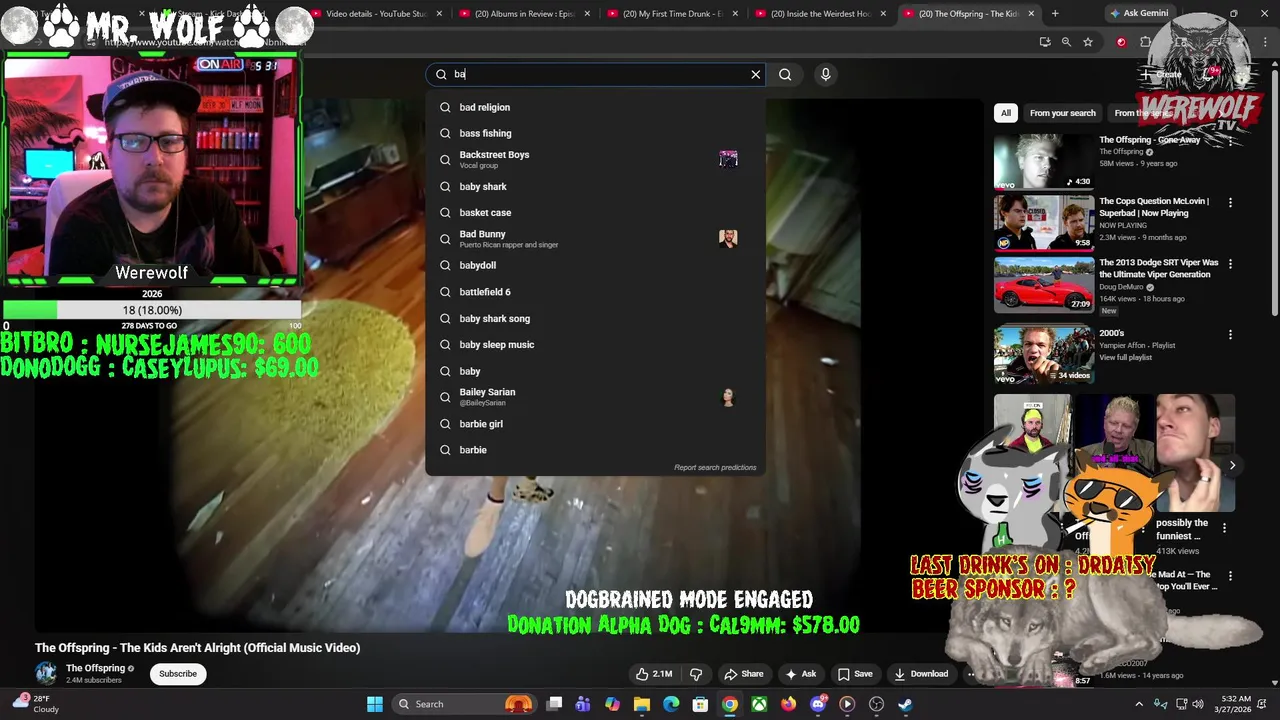
Task: Open options menu for Dodge Viper video
Action: click(1230, 264)
